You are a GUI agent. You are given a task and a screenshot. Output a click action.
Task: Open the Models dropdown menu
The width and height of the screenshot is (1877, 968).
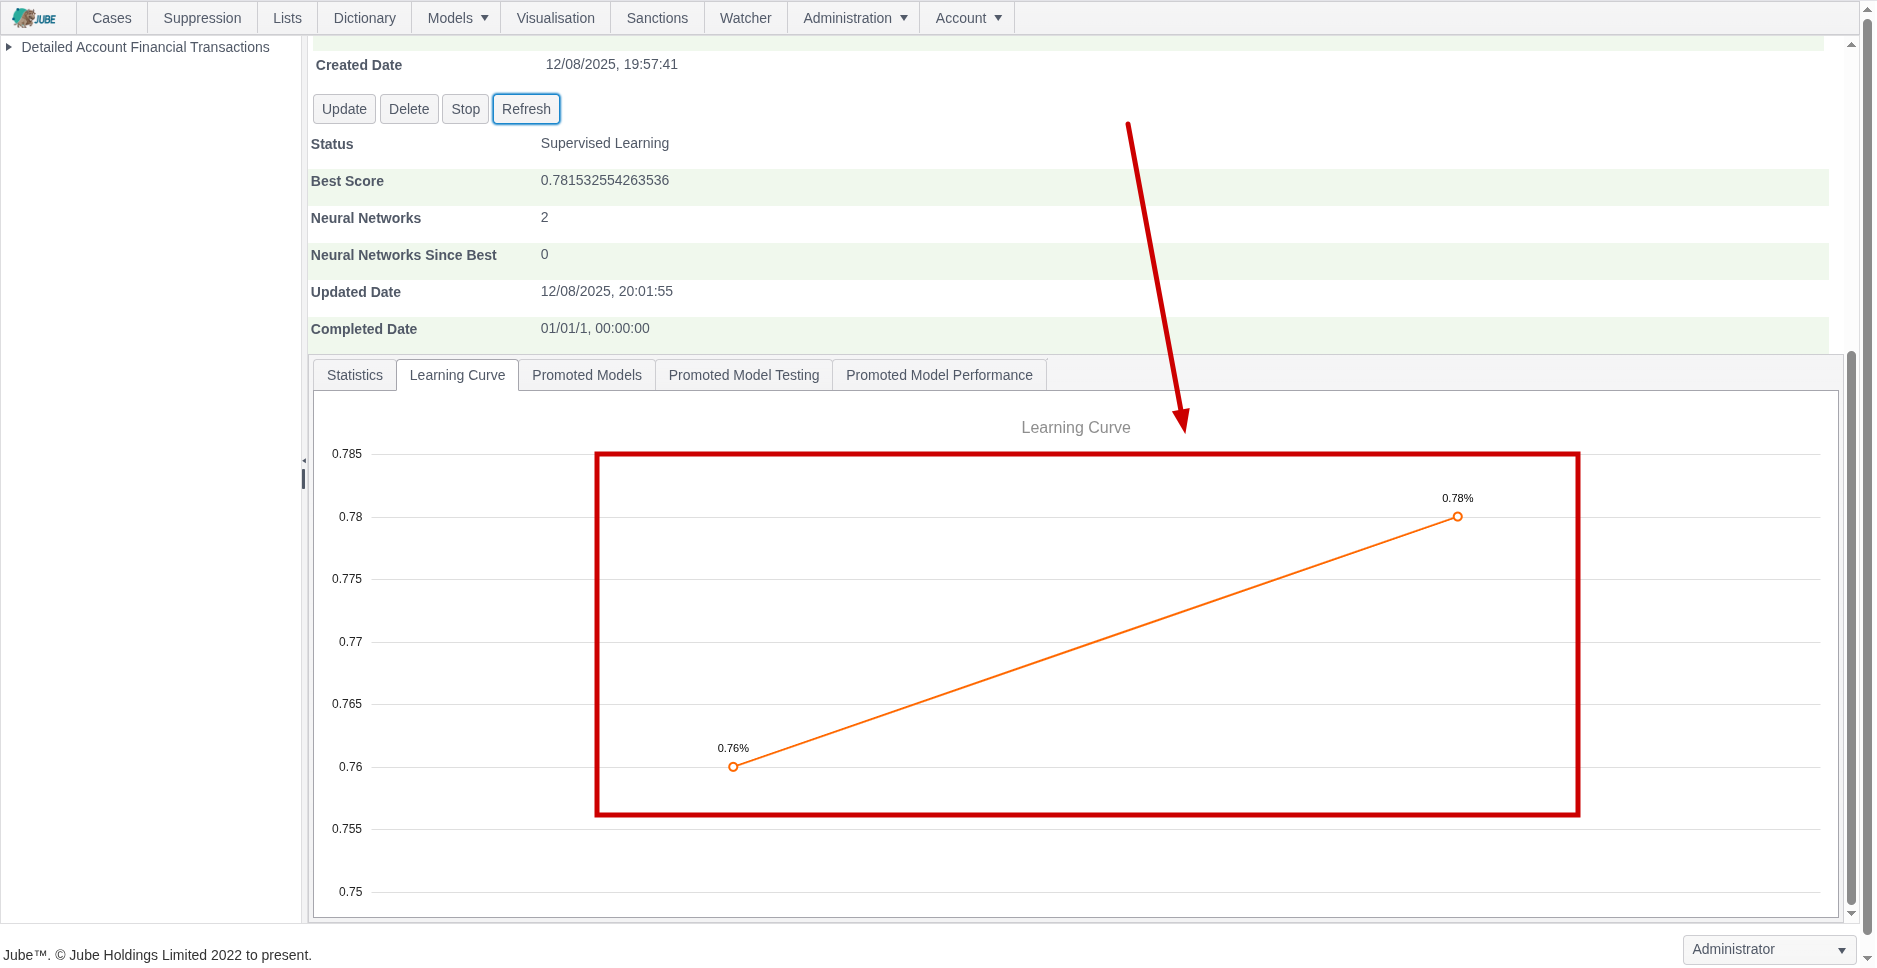457,18
